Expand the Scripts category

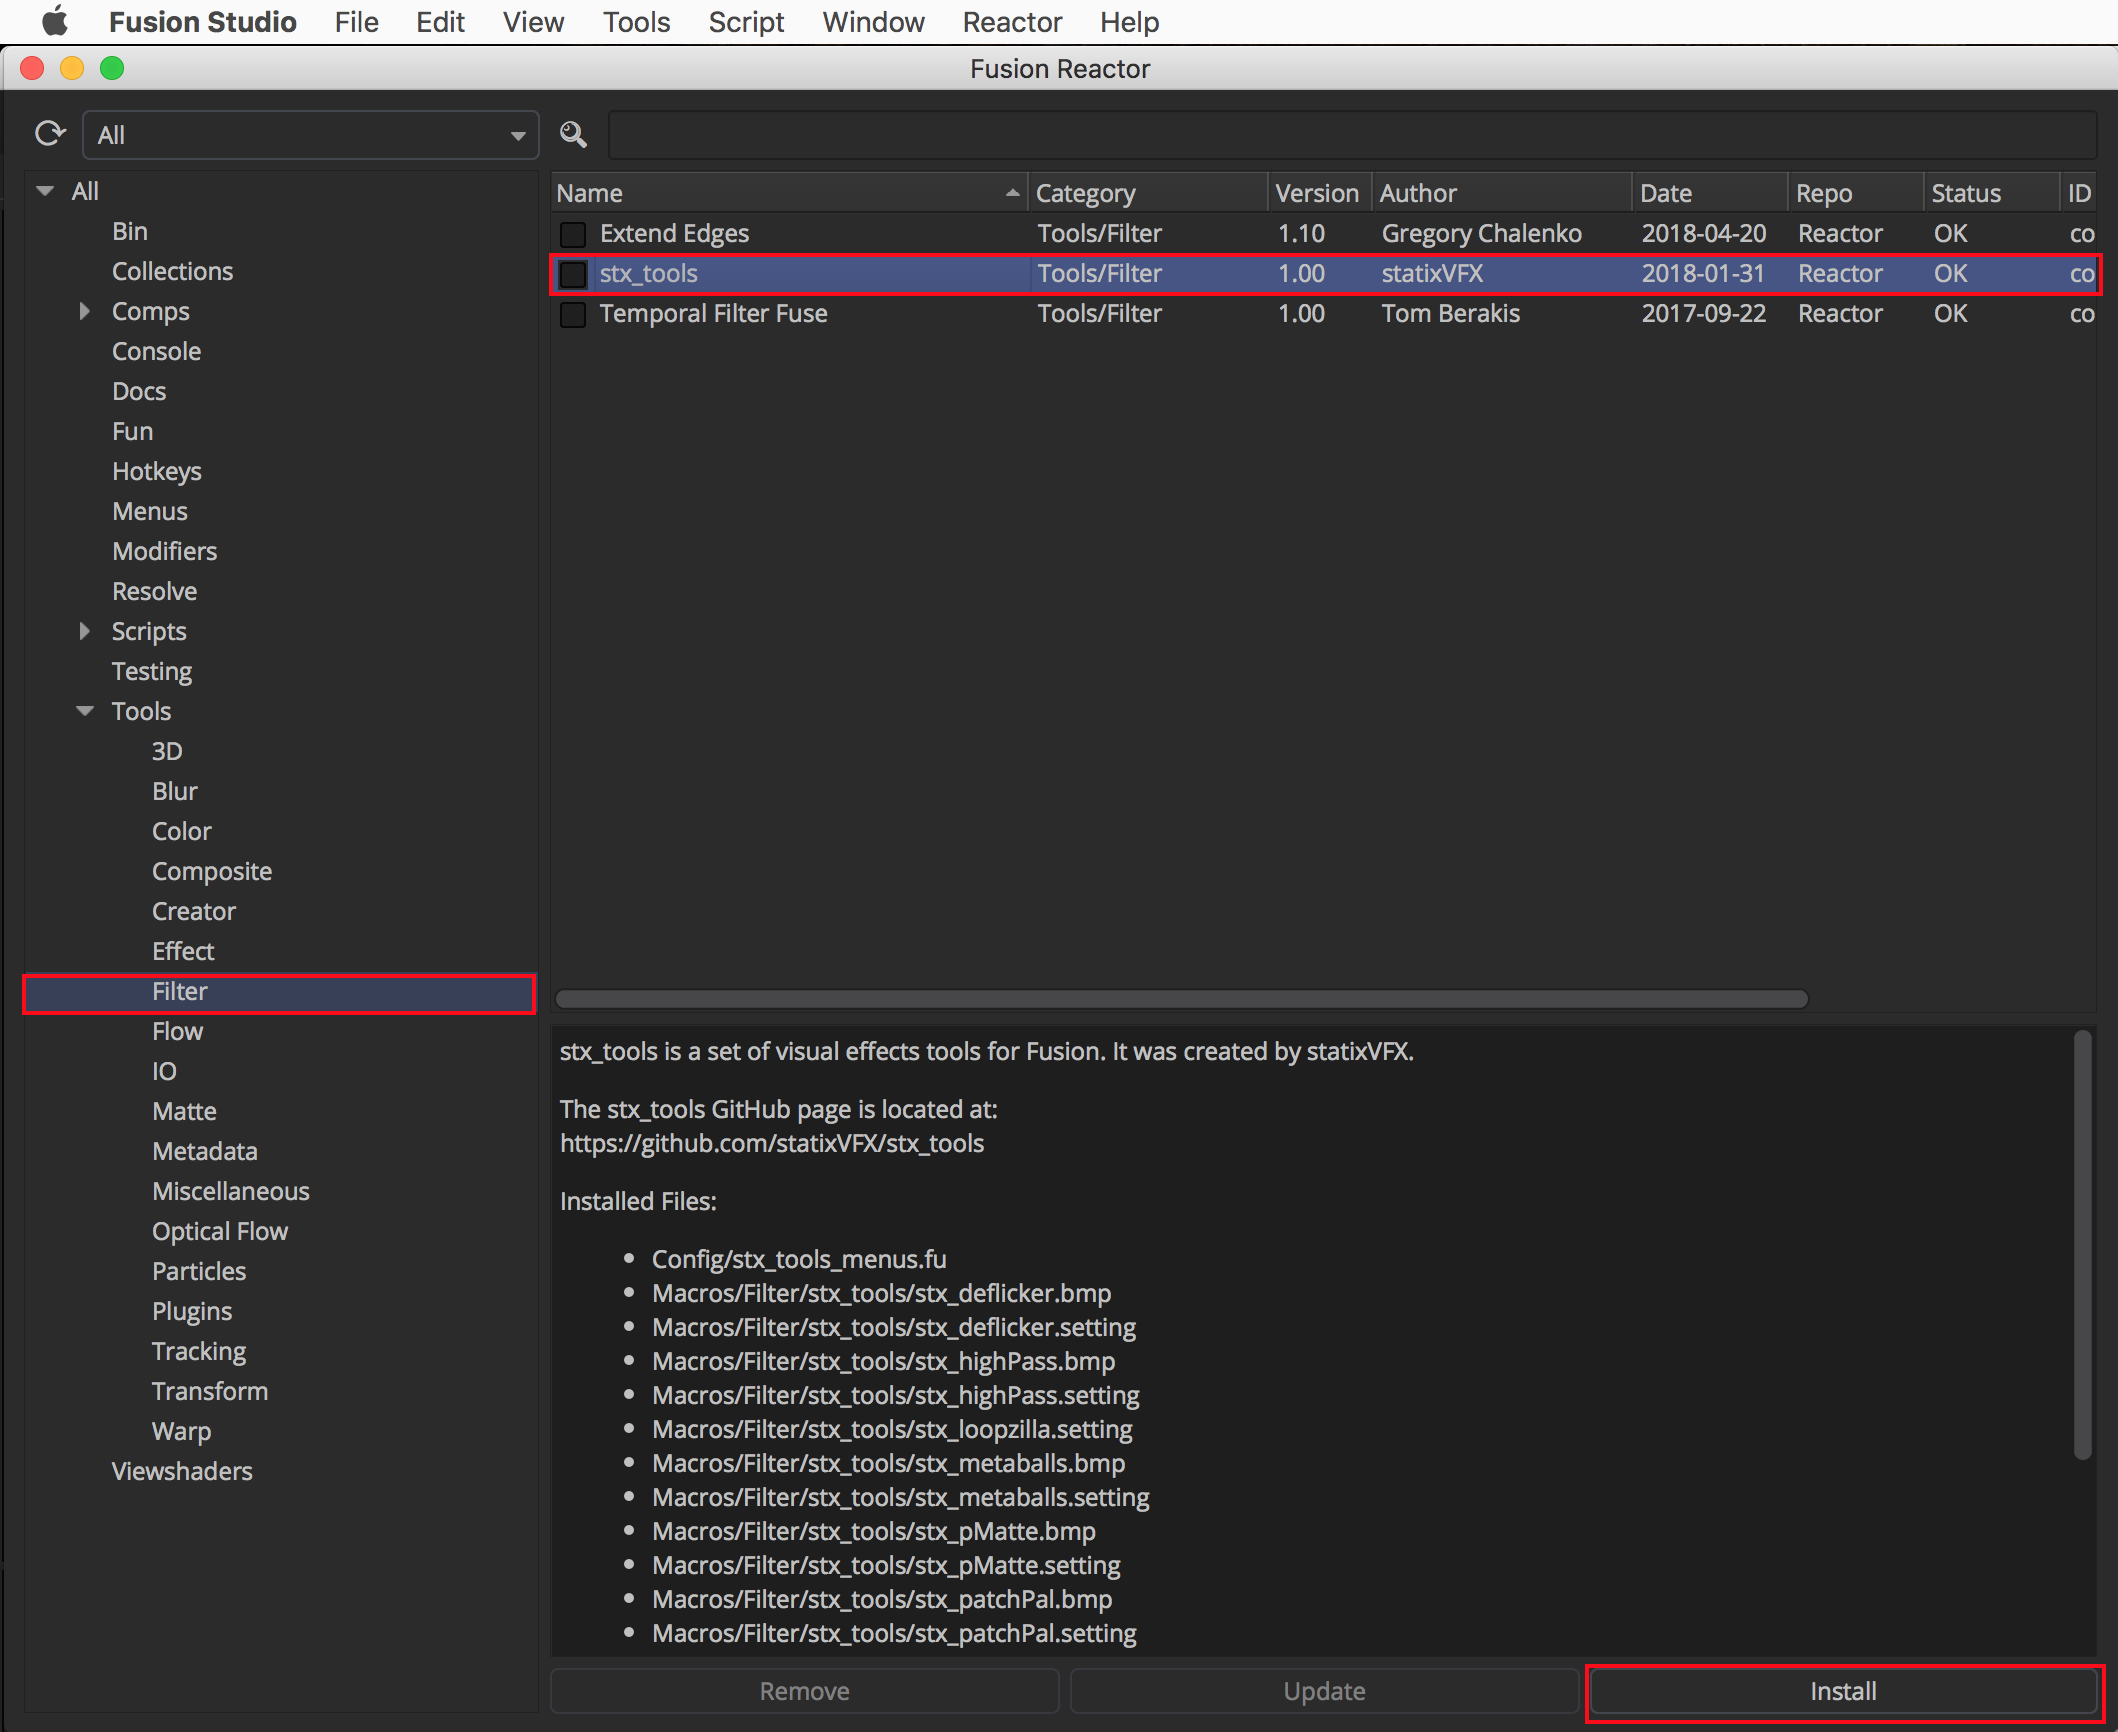(x=85, y=631)
